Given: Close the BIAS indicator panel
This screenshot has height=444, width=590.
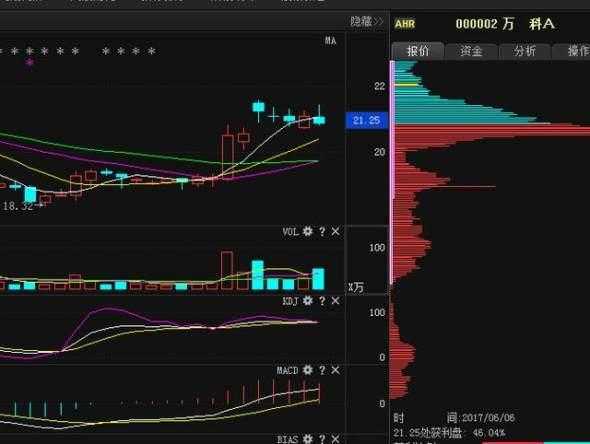Looking at the screenshot, I should (335, 439).
